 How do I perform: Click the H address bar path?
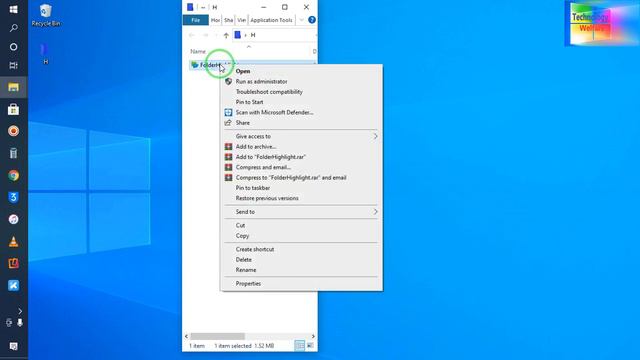click(x=253, y=36)
